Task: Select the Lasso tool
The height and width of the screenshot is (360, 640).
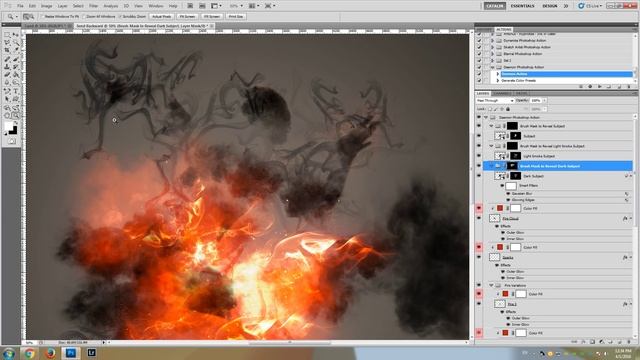Action: tap(7, 42)
